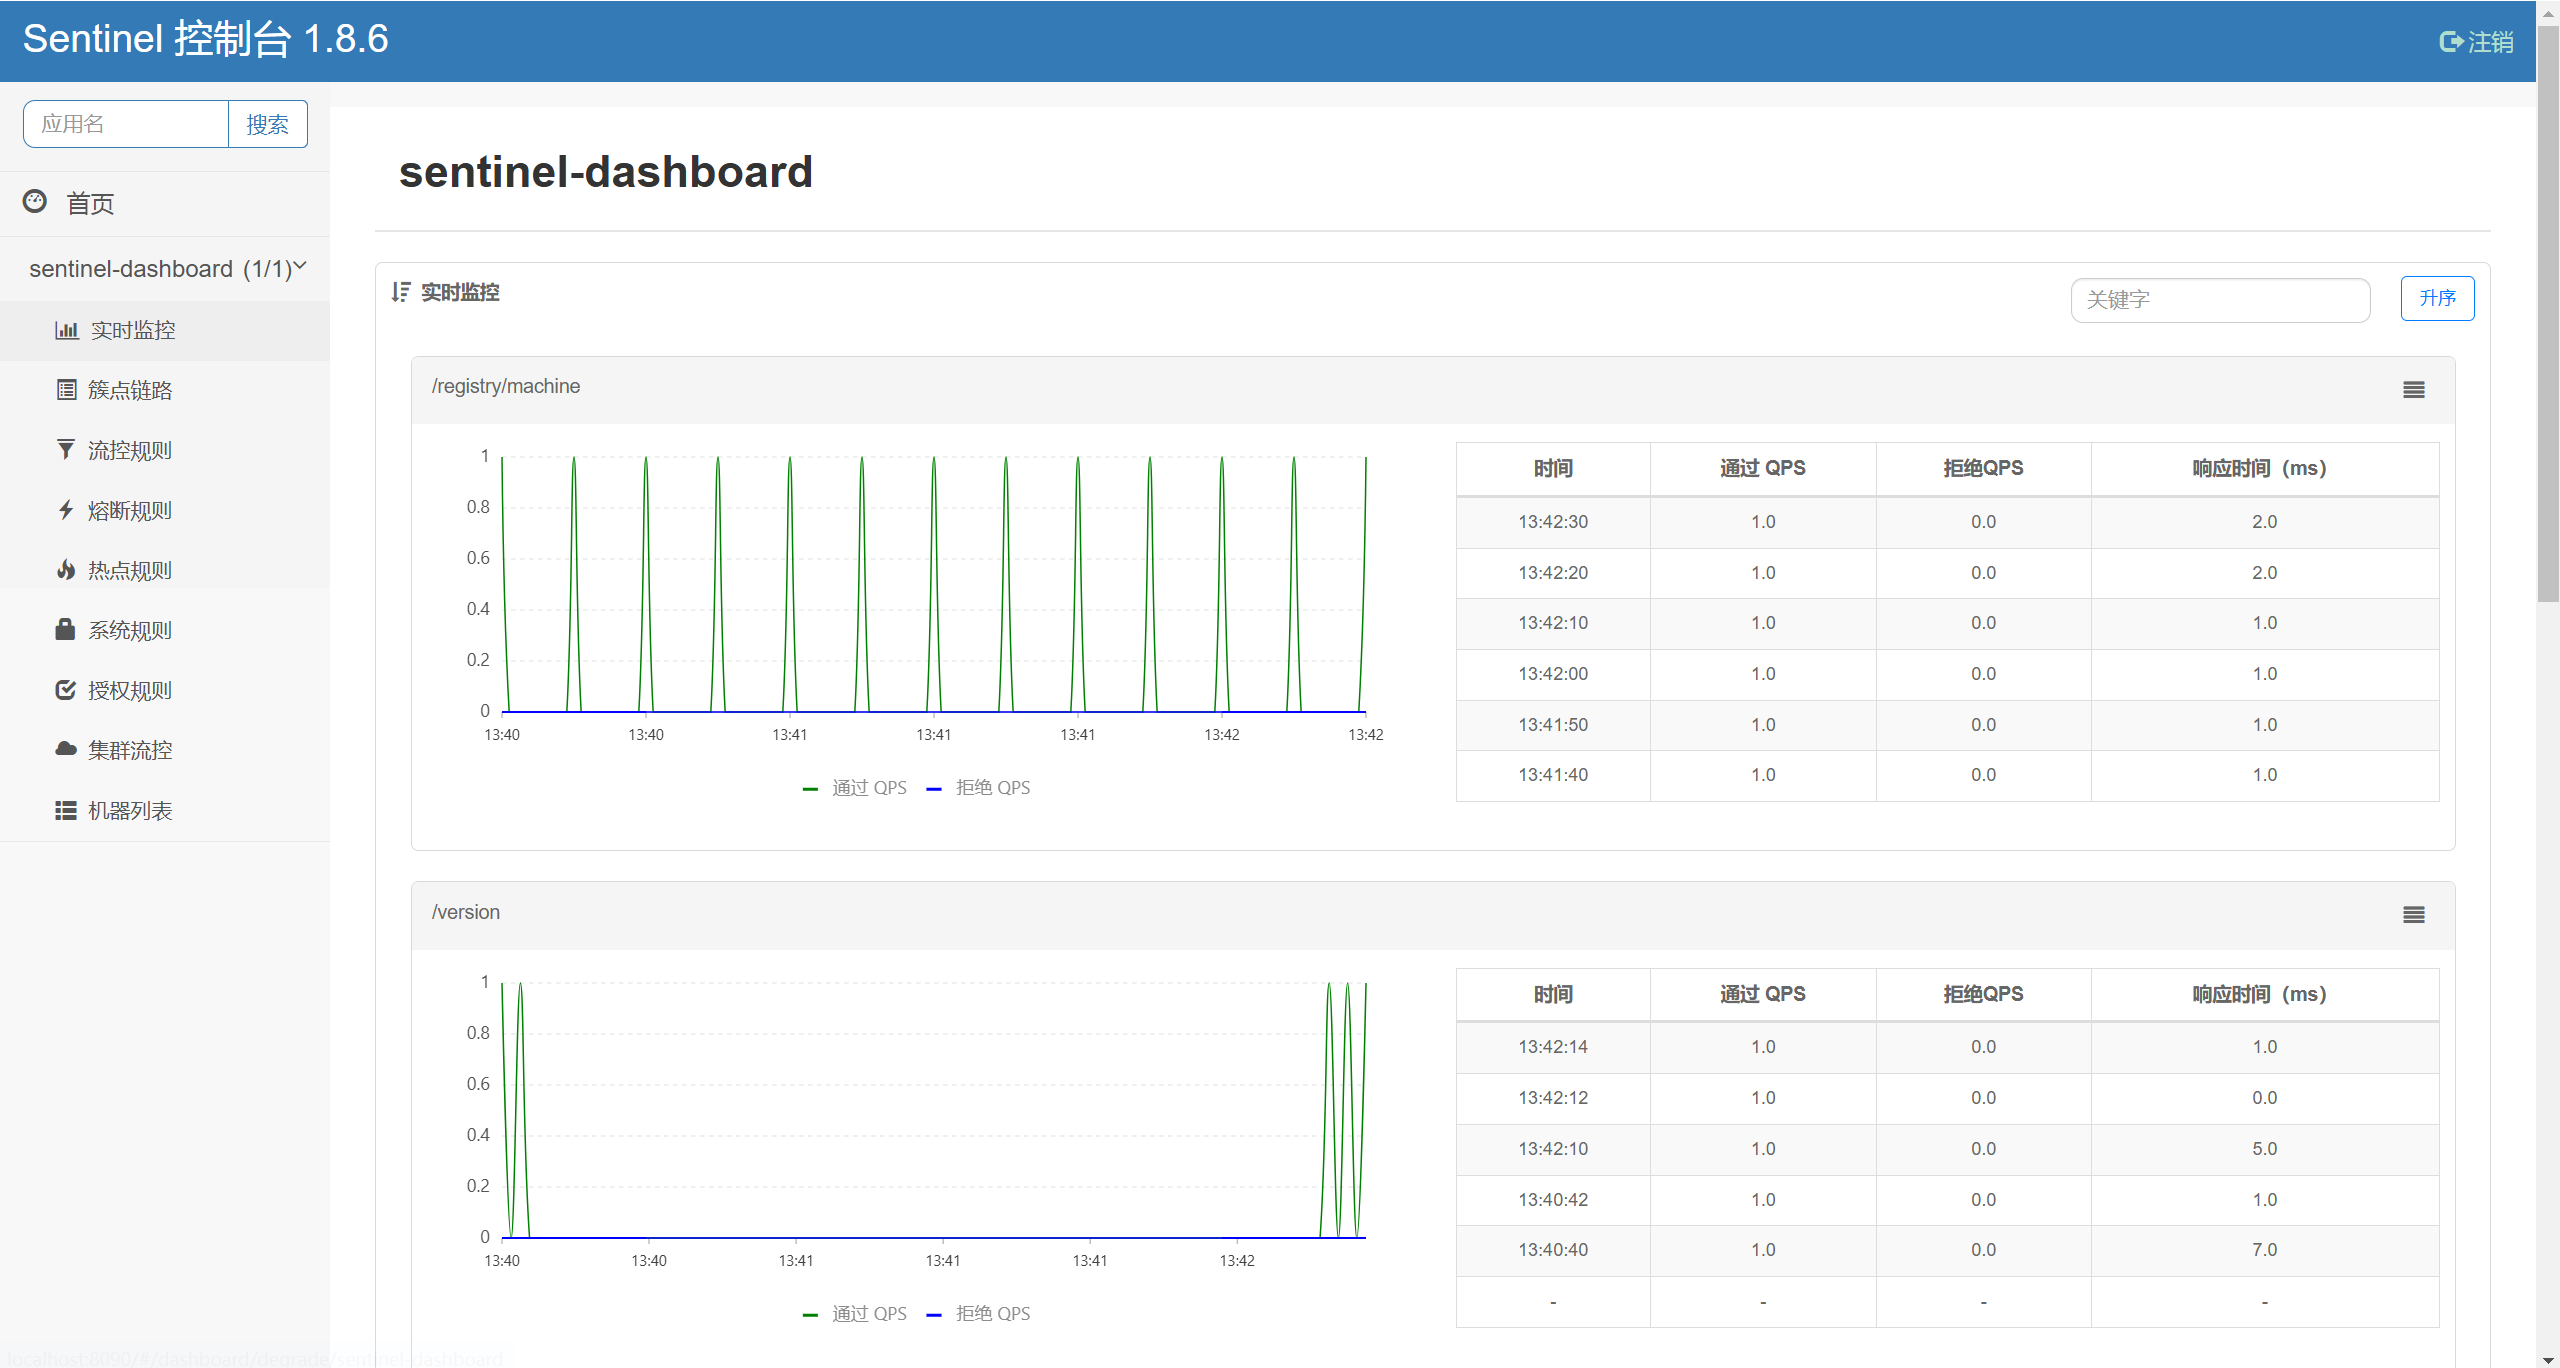The width and height of the screenshot is (2560, 1368).
Task: Open the hamburger menu on /version panel
Action: pos(2413,915)
